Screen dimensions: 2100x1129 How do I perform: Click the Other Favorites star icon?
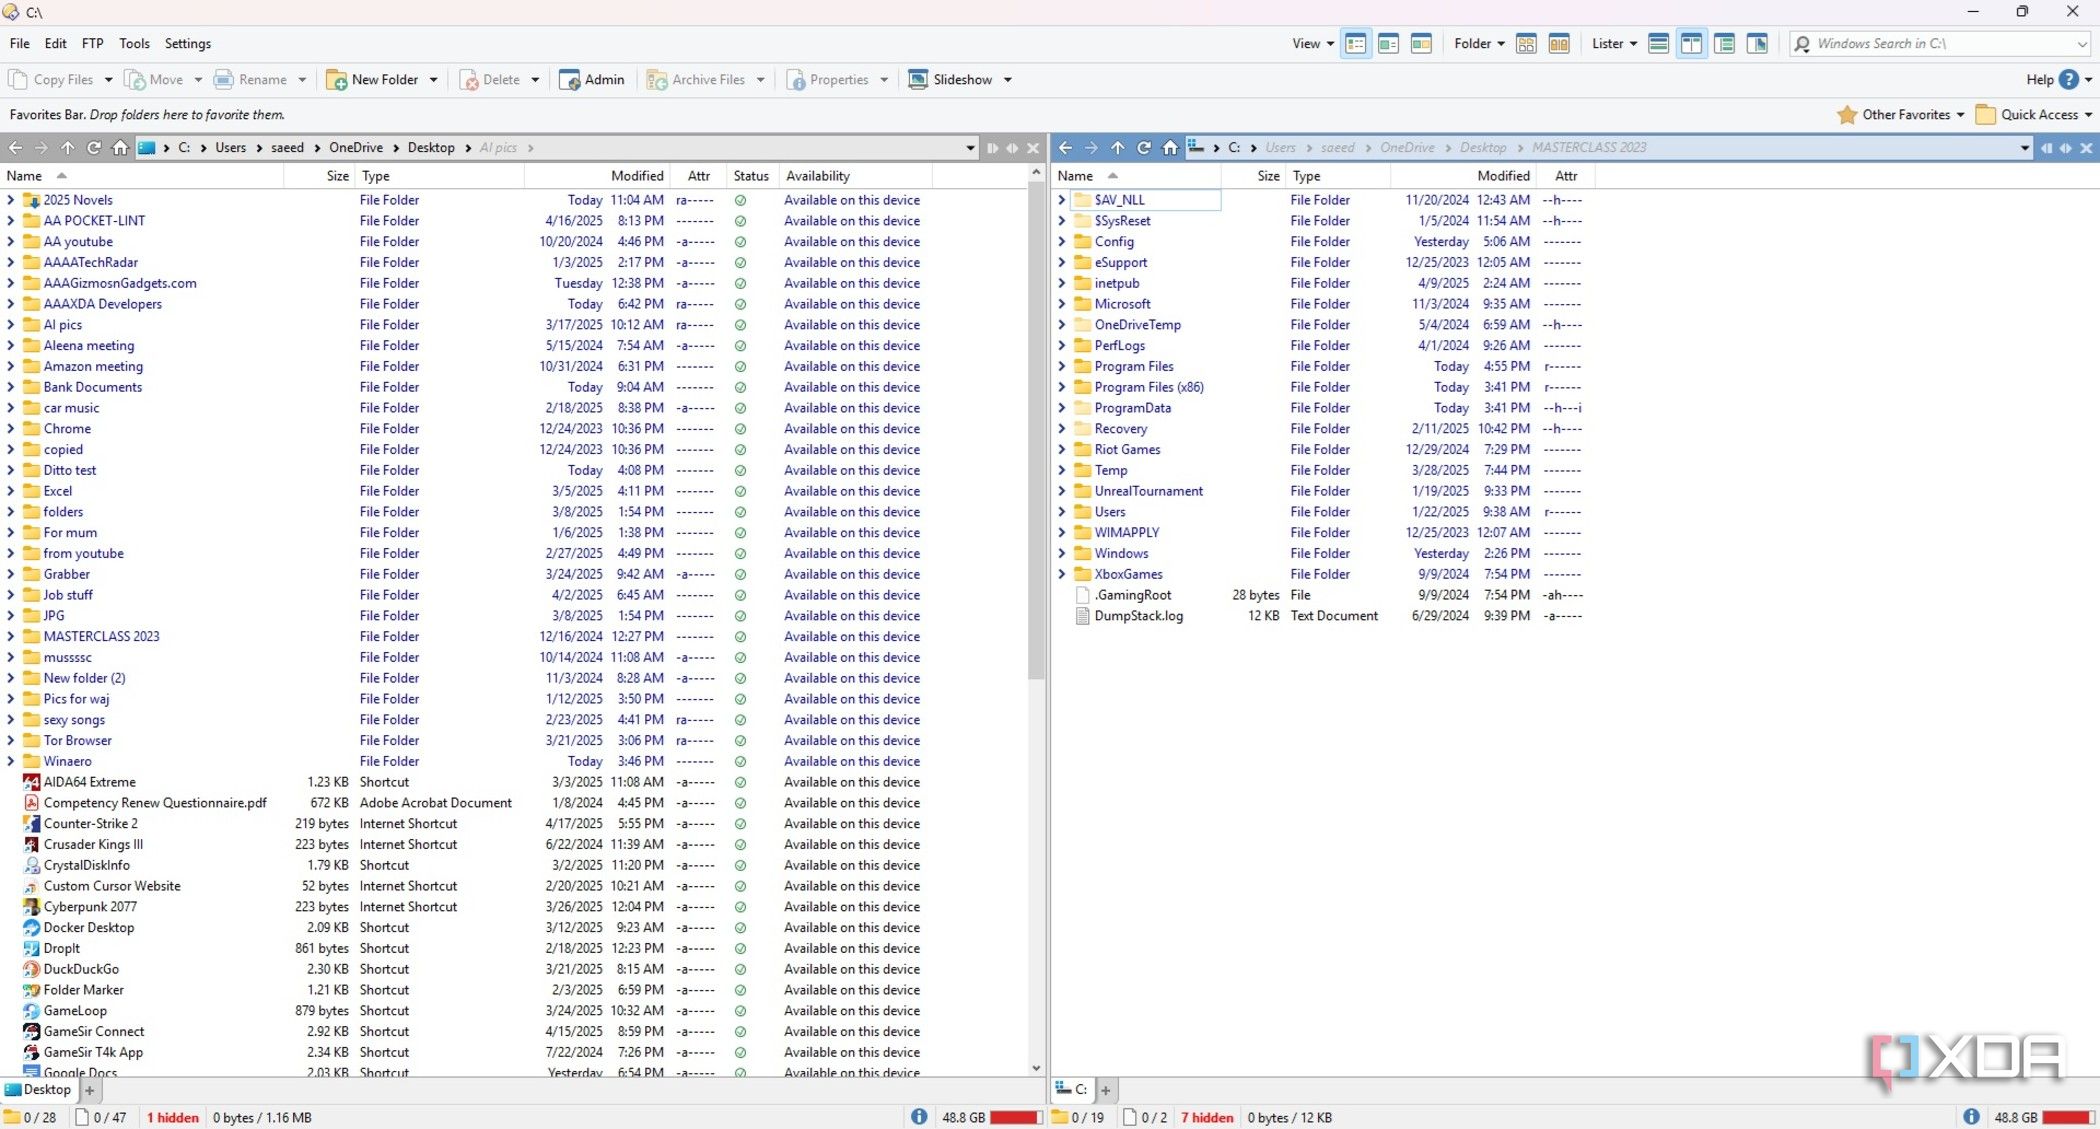point(1847,115)
